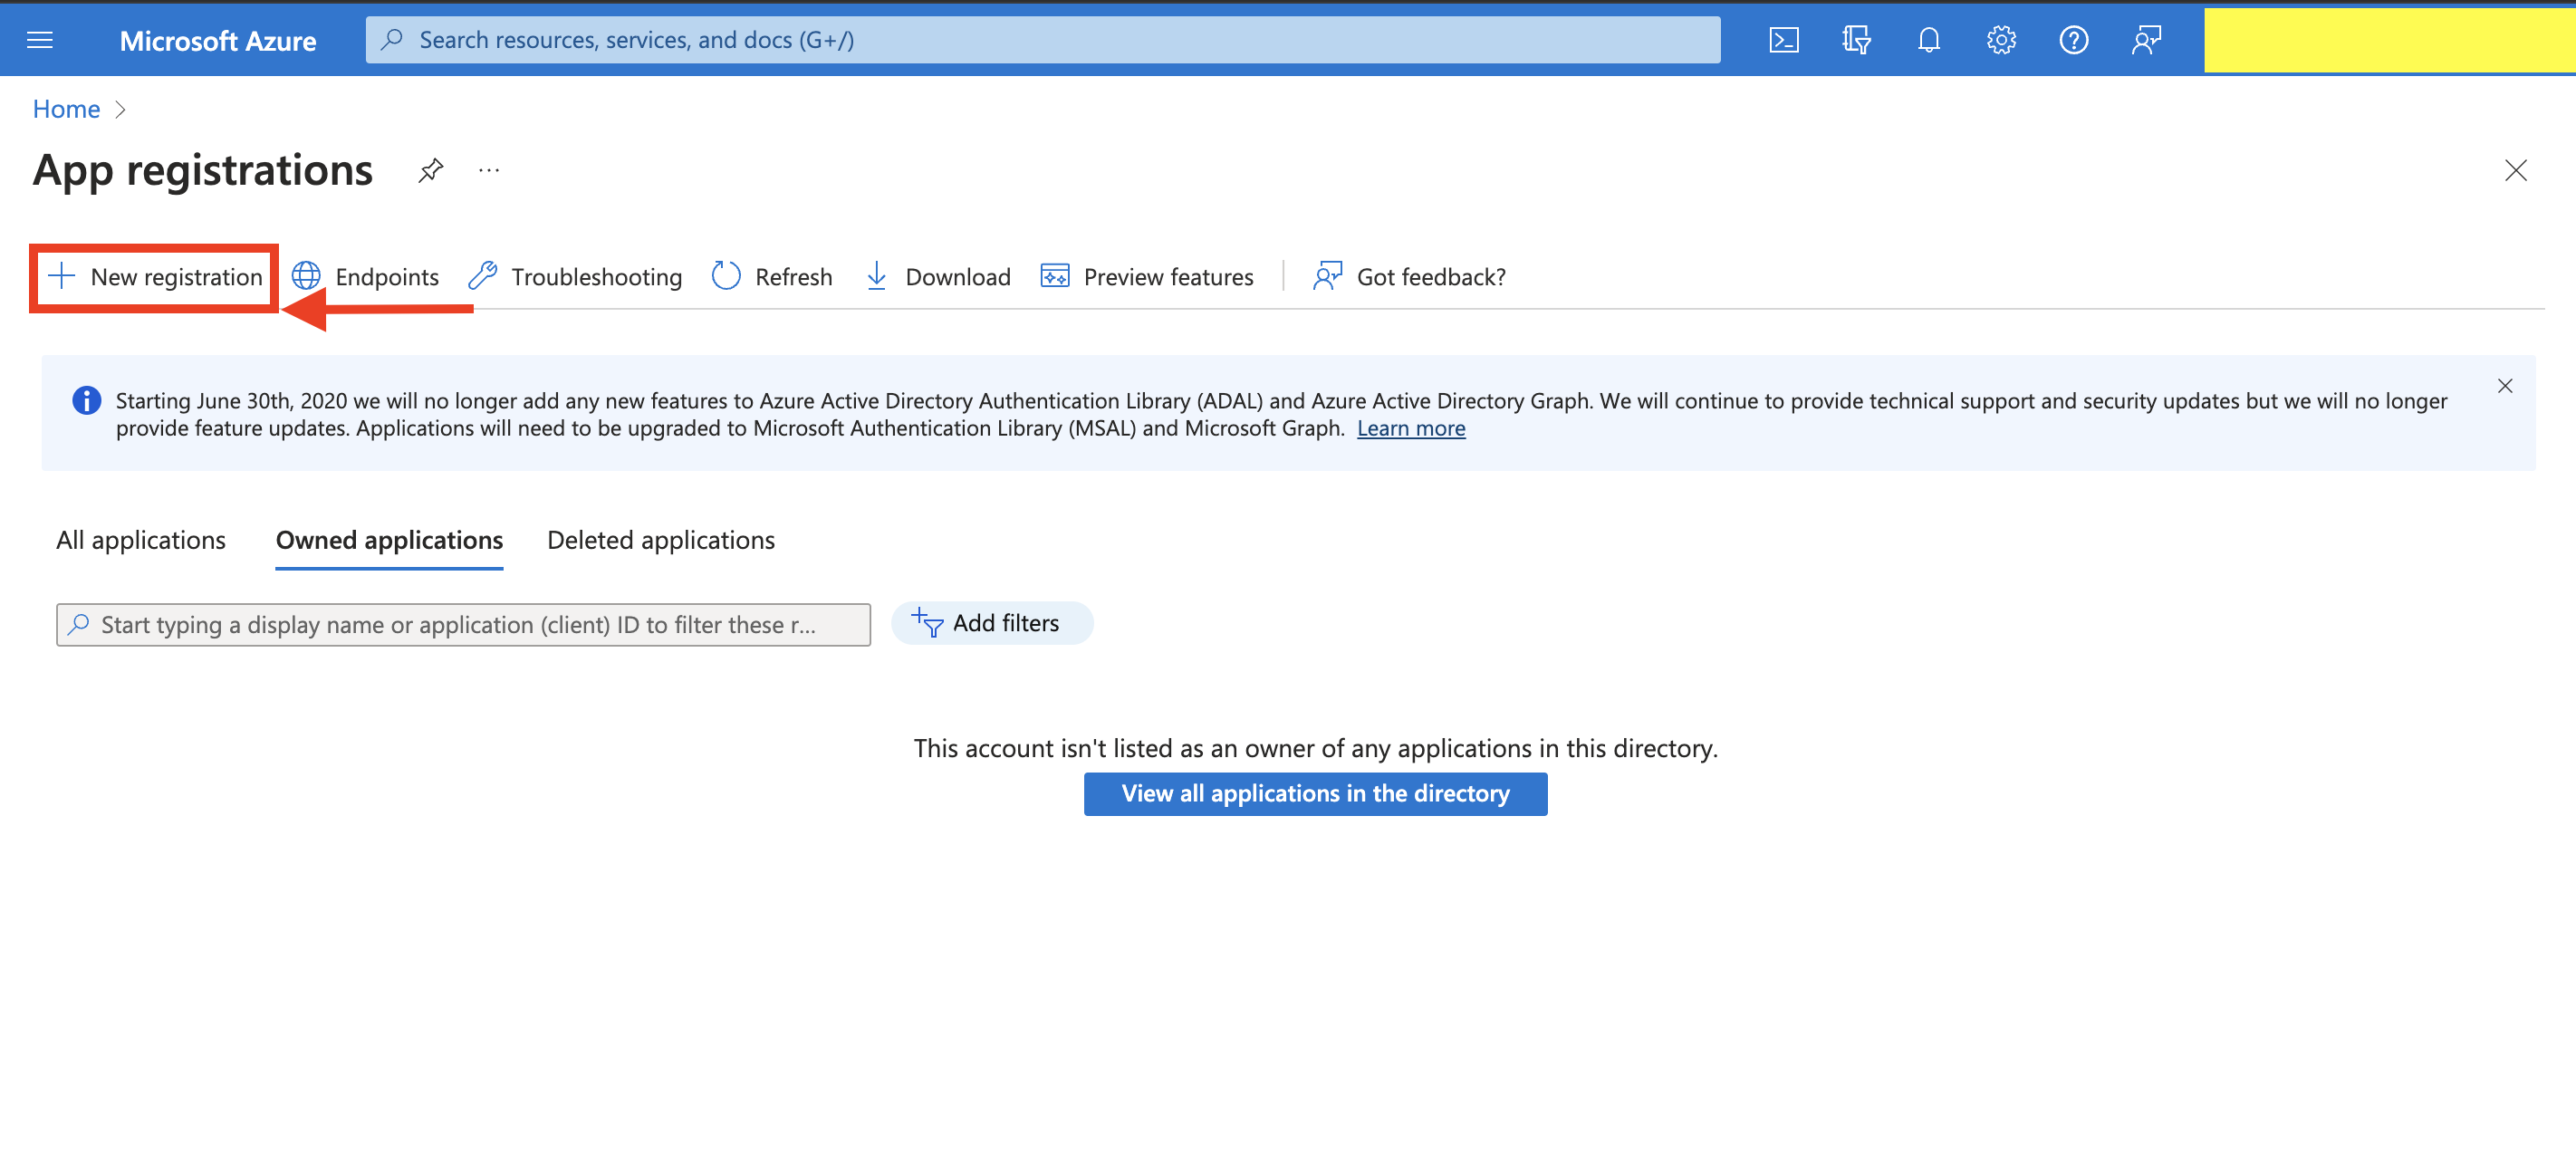The height and width of the screenshot is (1152, 2576).
Task: Focus the display name filter field
Action: pyautogui.click(x=463, y=625)
